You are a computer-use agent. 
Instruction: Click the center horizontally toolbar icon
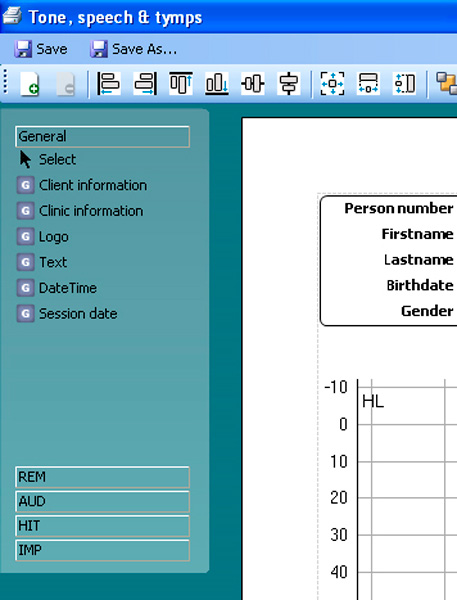coord(253,83)
